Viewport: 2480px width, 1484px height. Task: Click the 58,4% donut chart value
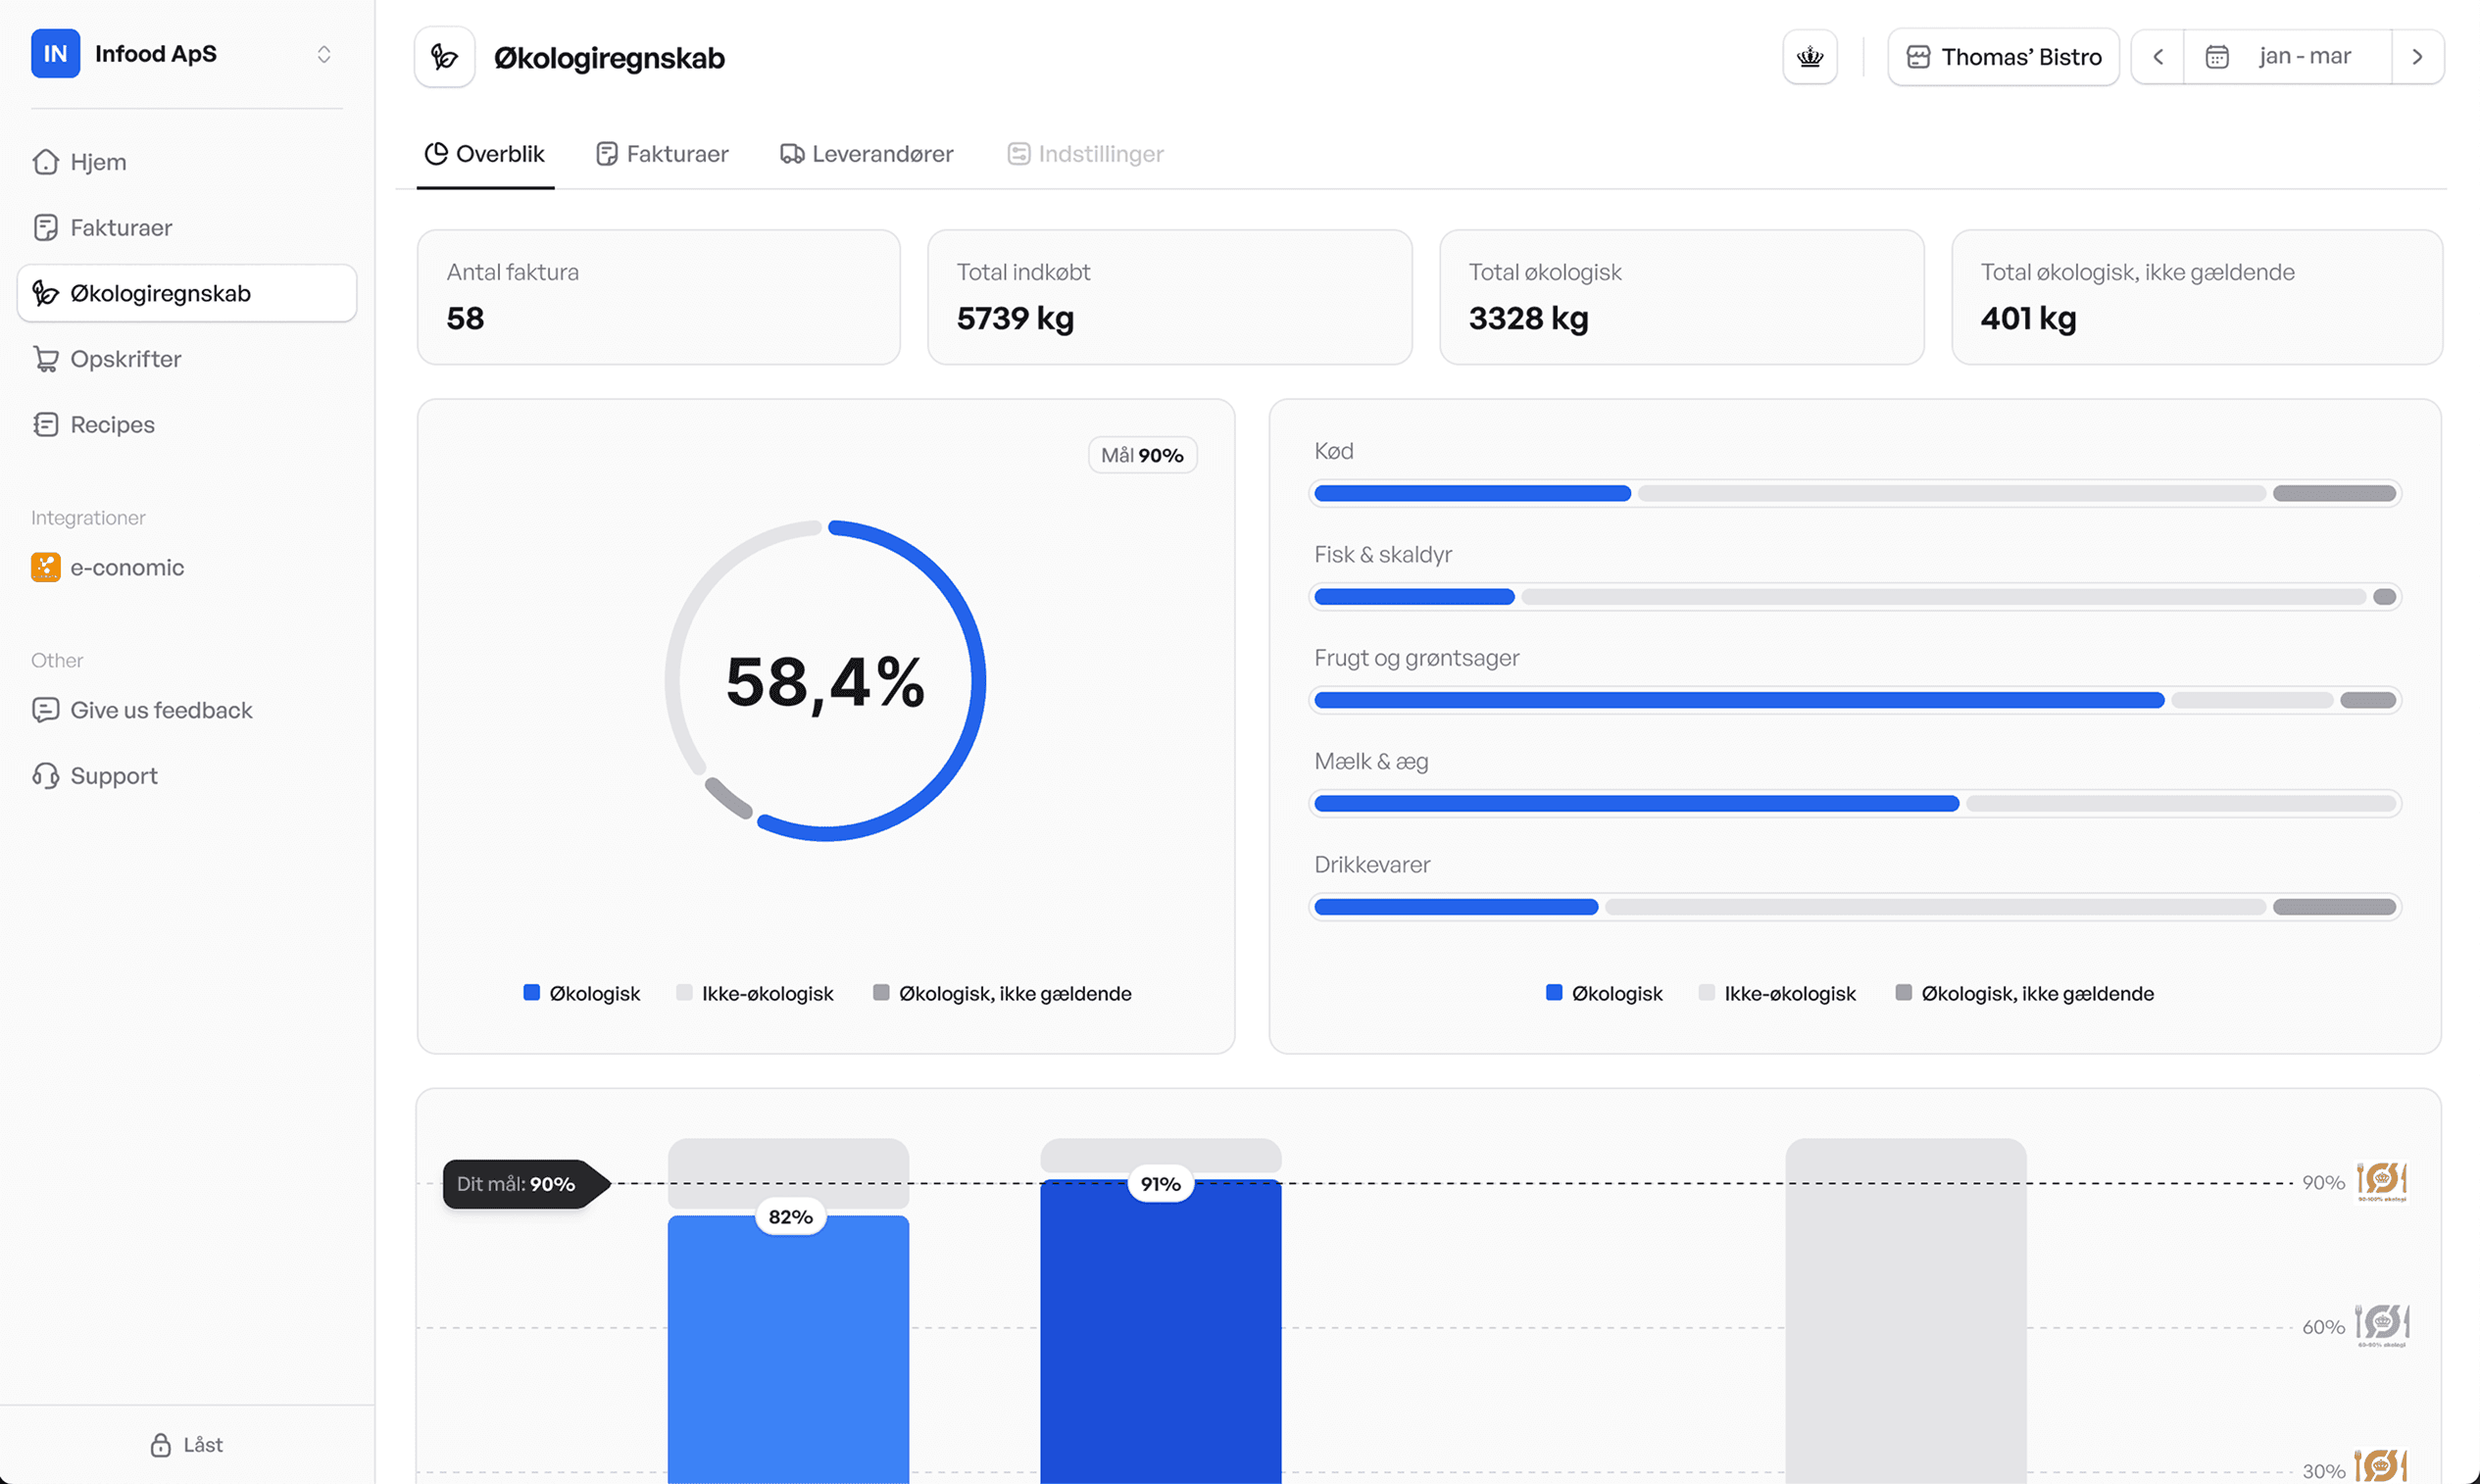point(826,682)
